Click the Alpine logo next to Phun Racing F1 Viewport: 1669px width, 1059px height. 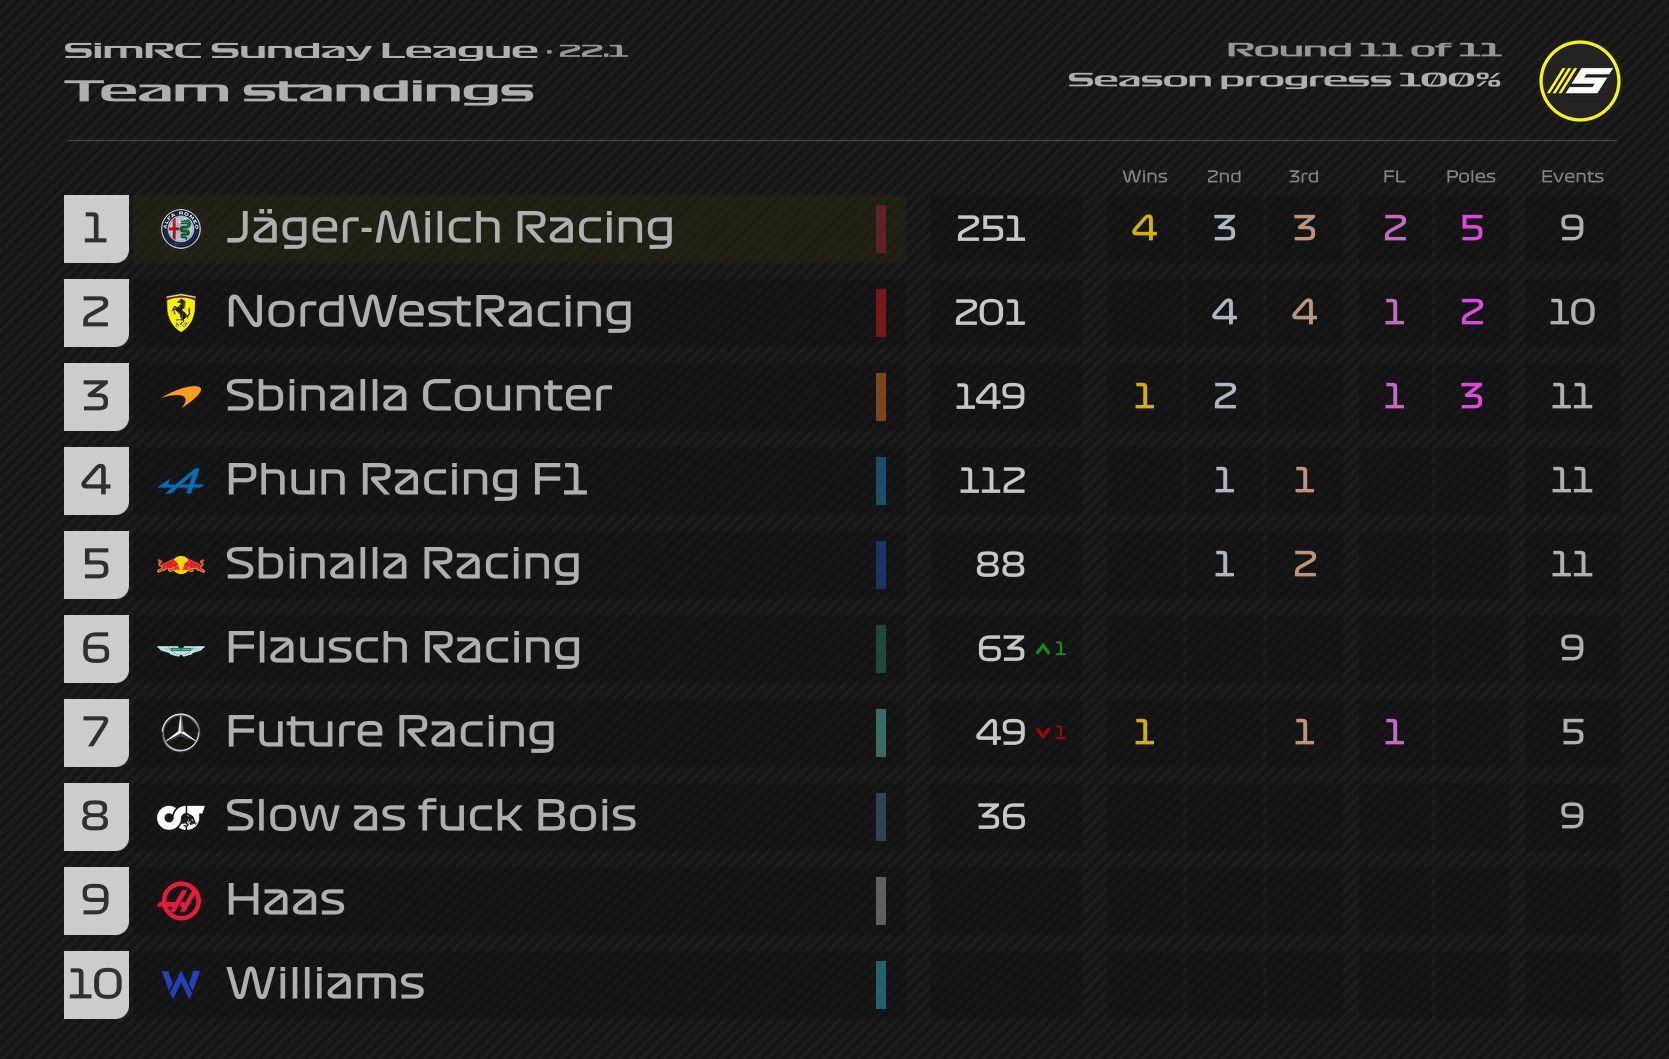point(181,482)
